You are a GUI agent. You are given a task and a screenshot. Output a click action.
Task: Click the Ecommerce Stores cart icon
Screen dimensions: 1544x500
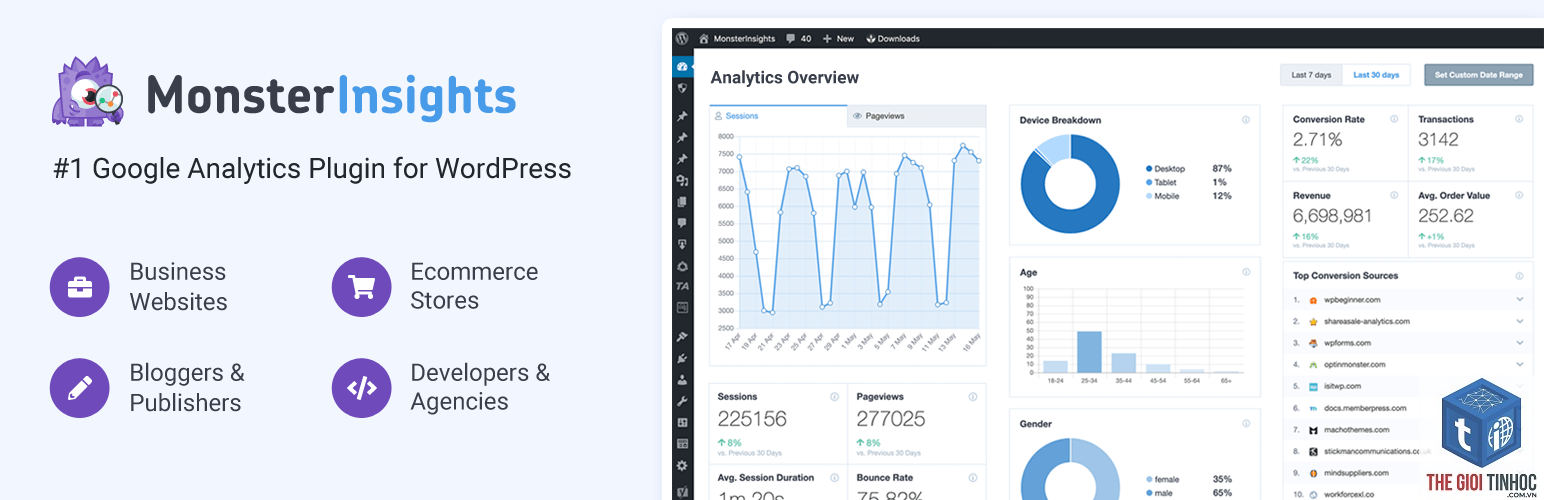pos(361,287)
